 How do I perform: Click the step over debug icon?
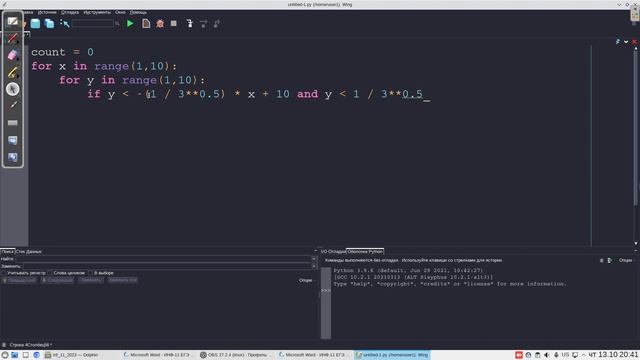[203, 24]
